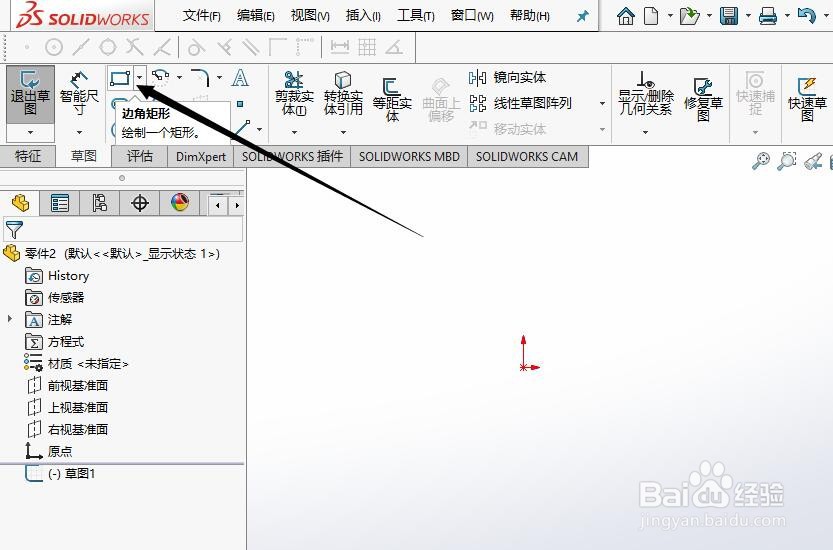Expand the 注解 (Annotations) tree node
833x550 pixels.
coord(10,318)
